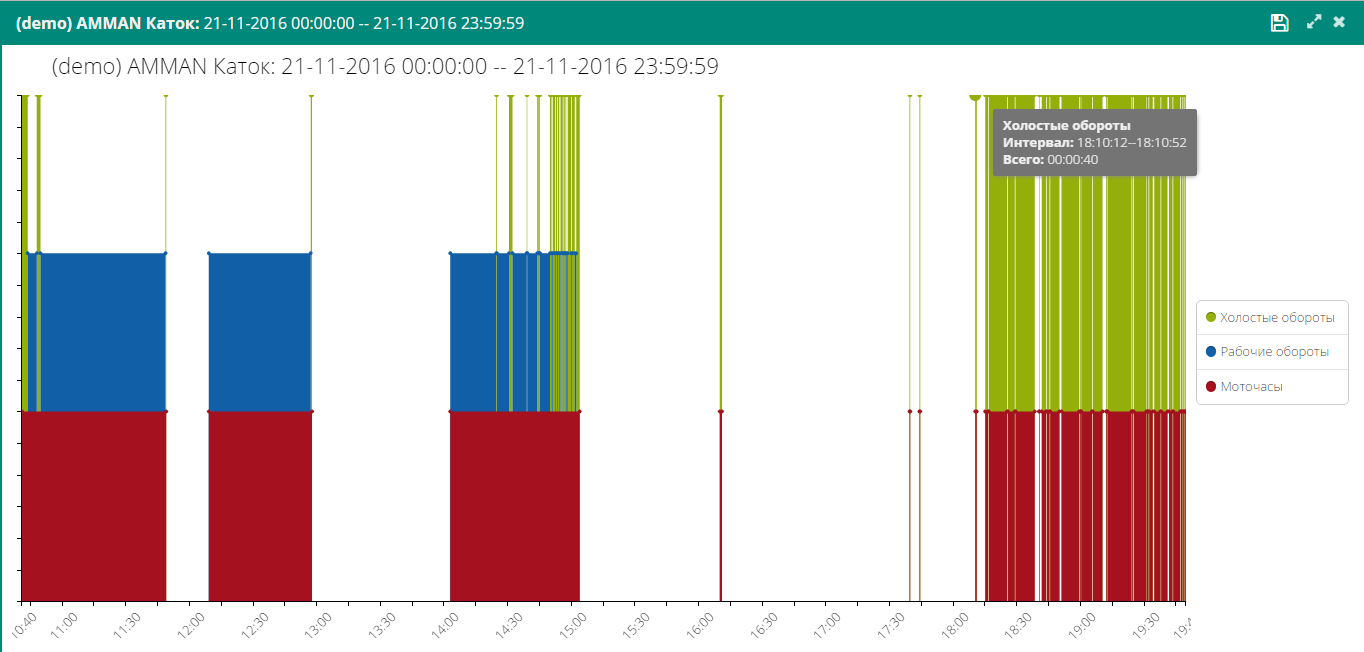Click the Холостые обороты tooltip box
The height and width of the screenshot is (652, 1364).
coord(1094,143)
